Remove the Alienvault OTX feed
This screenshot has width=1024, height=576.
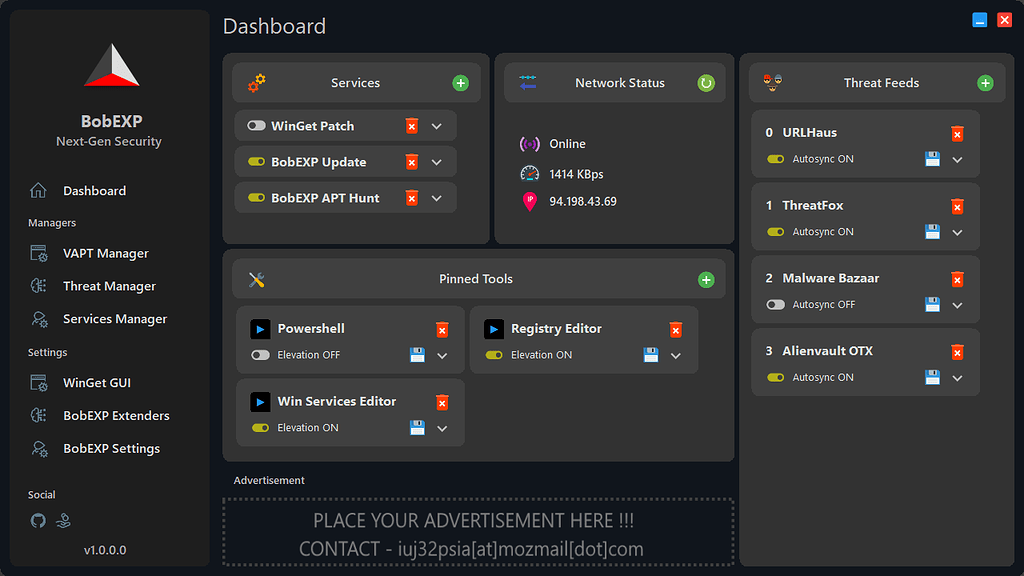(957, 352)
